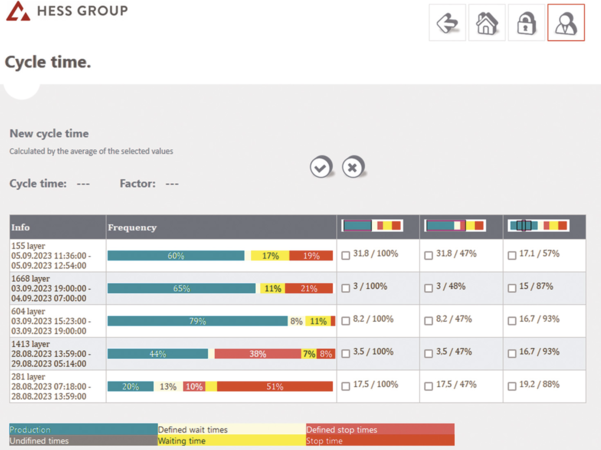Click the 44% production bar segment
The height and width of the screenshot is (450, 601).
pyautogui.click(x=158, y=353)
